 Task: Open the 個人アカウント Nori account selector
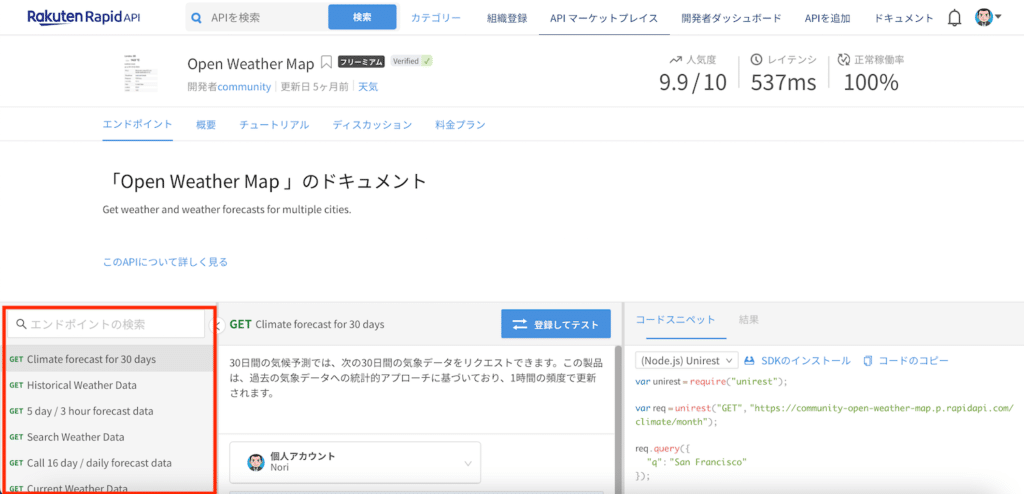coord(355,462)
